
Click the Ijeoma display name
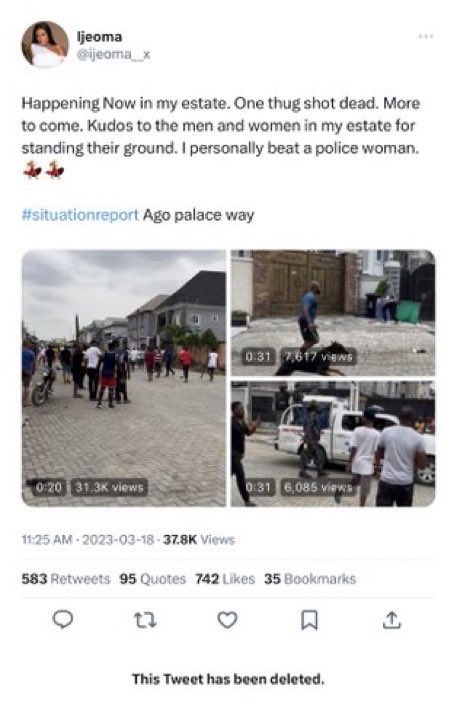click(x=99, y=36)
